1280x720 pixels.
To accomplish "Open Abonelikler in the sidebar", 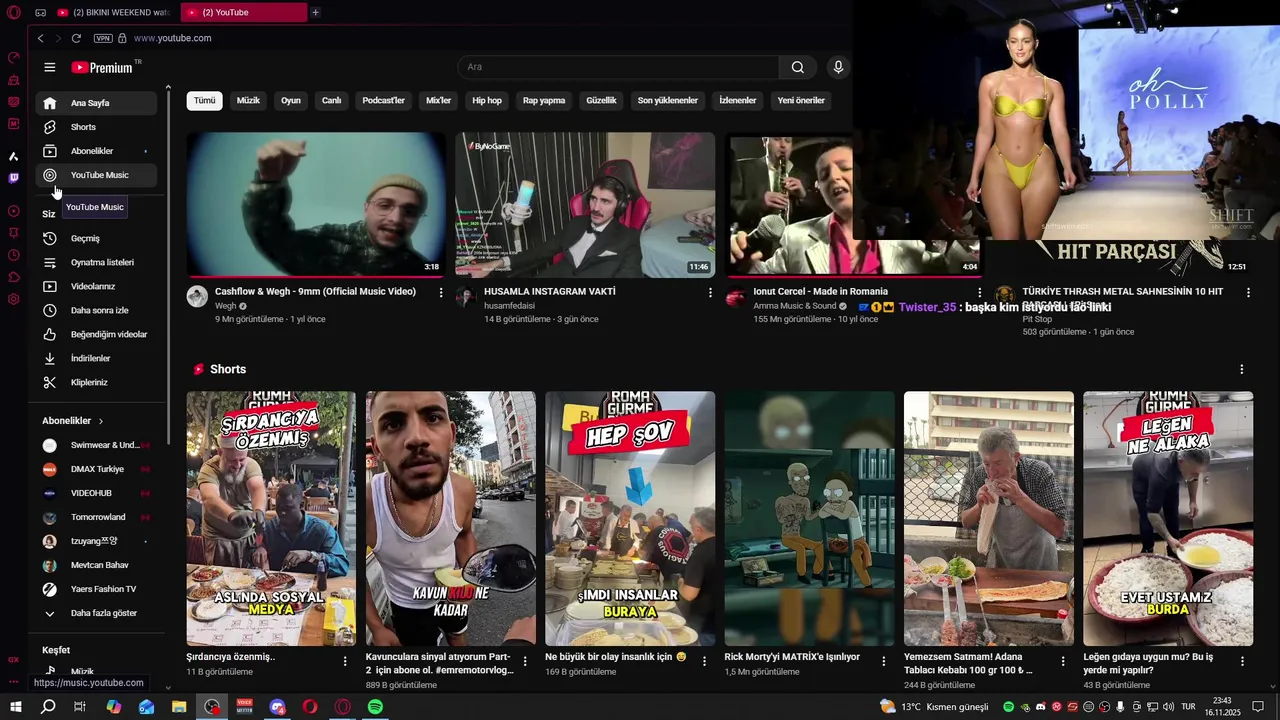I will coord(97,151).
